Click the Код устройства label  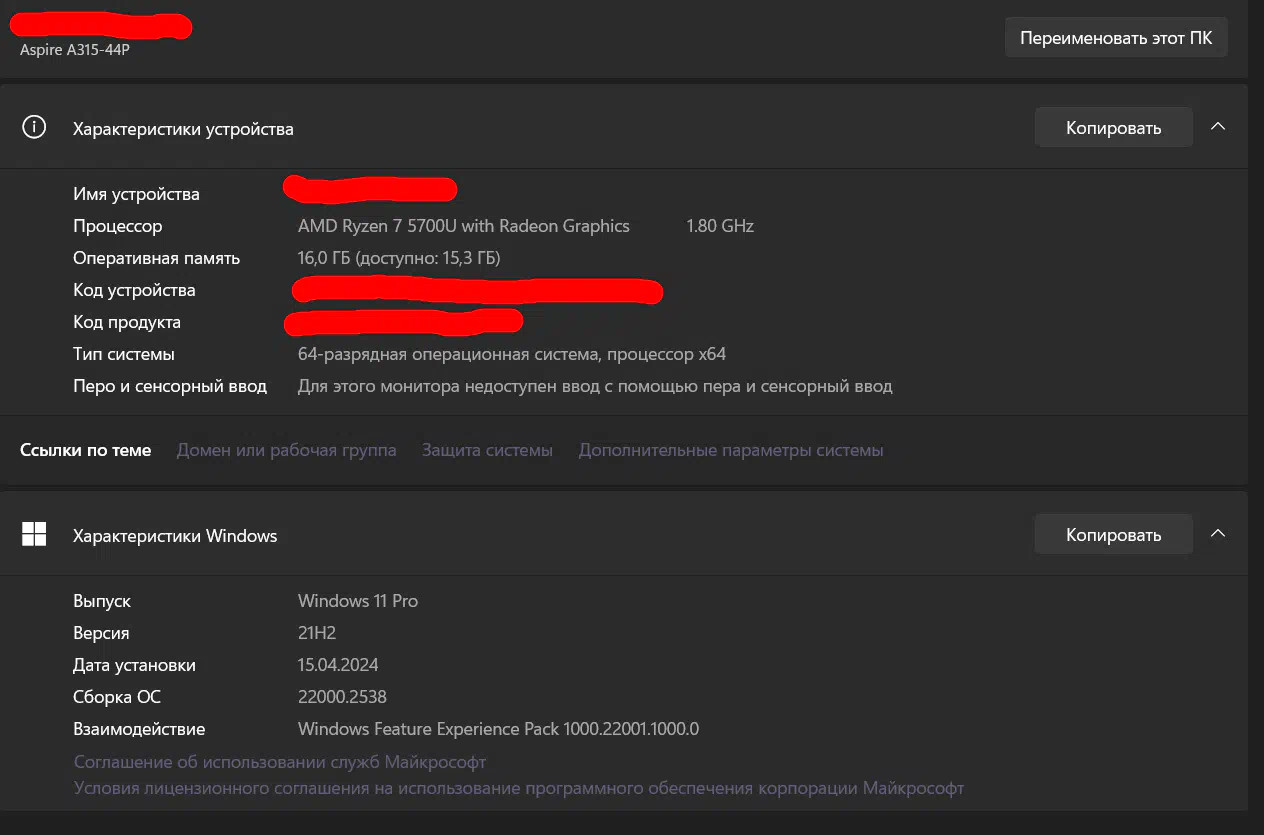[x=134, y=290]
